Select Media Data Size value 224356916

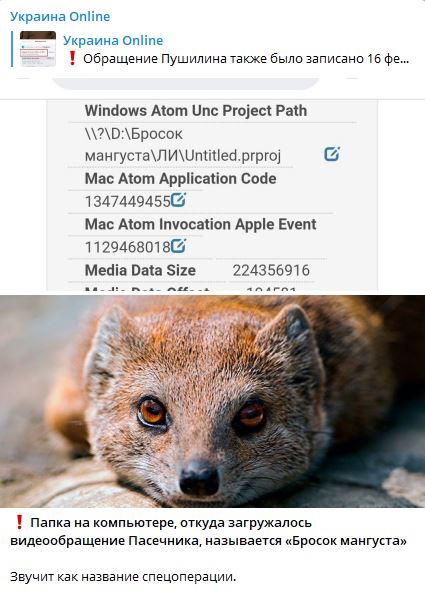point(271,270)
